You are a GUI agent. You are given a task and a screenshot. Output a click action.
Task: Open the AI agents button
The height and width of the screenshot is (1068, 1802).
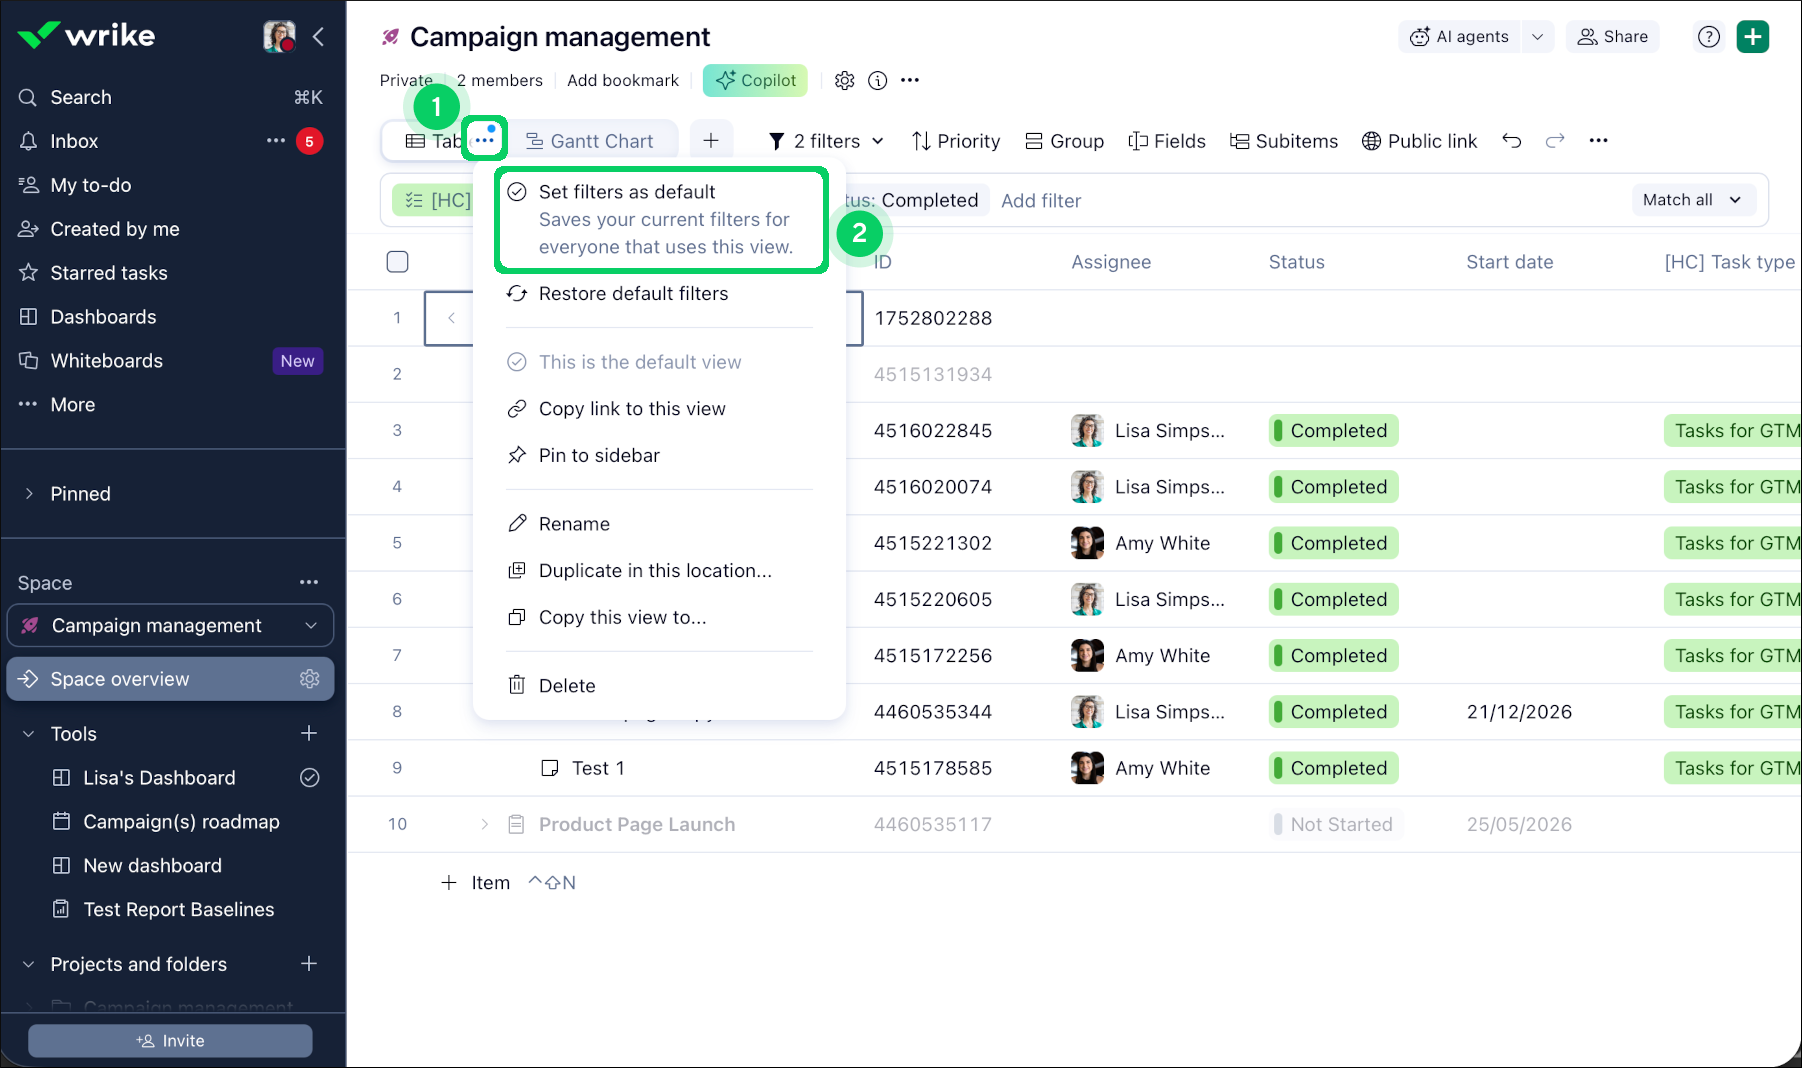tap(1459, 37)
